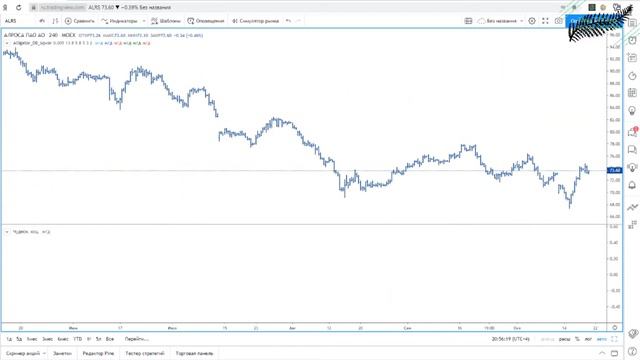Click the Compare (Сравнить) button
The width and height of the screenshot is (640, 360).
(x=80, y=21)
